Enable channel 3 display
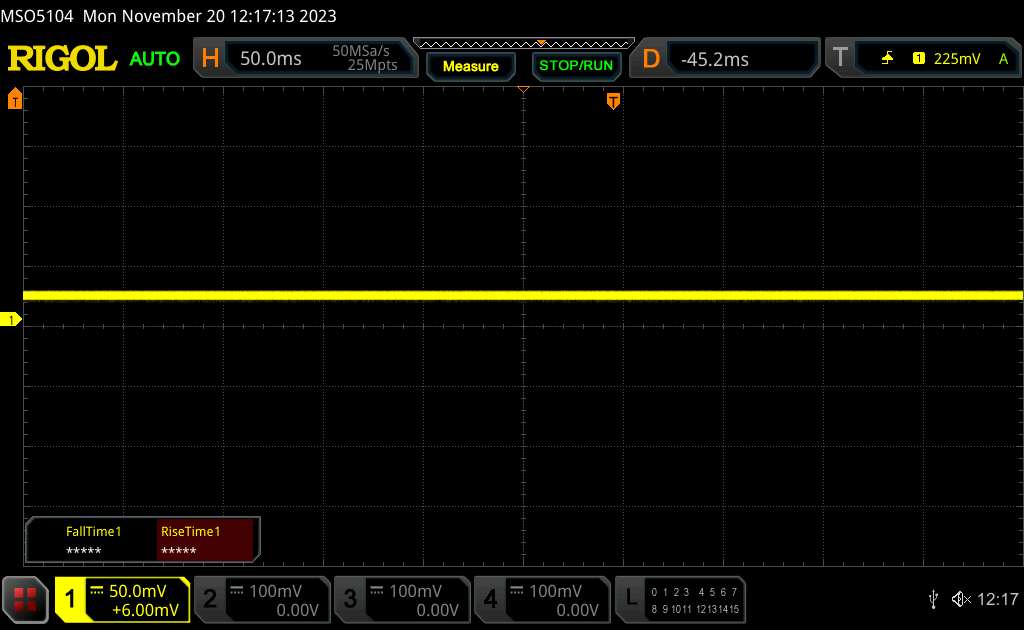Viewport: 1024px width, 630px height. coord(401,599)
